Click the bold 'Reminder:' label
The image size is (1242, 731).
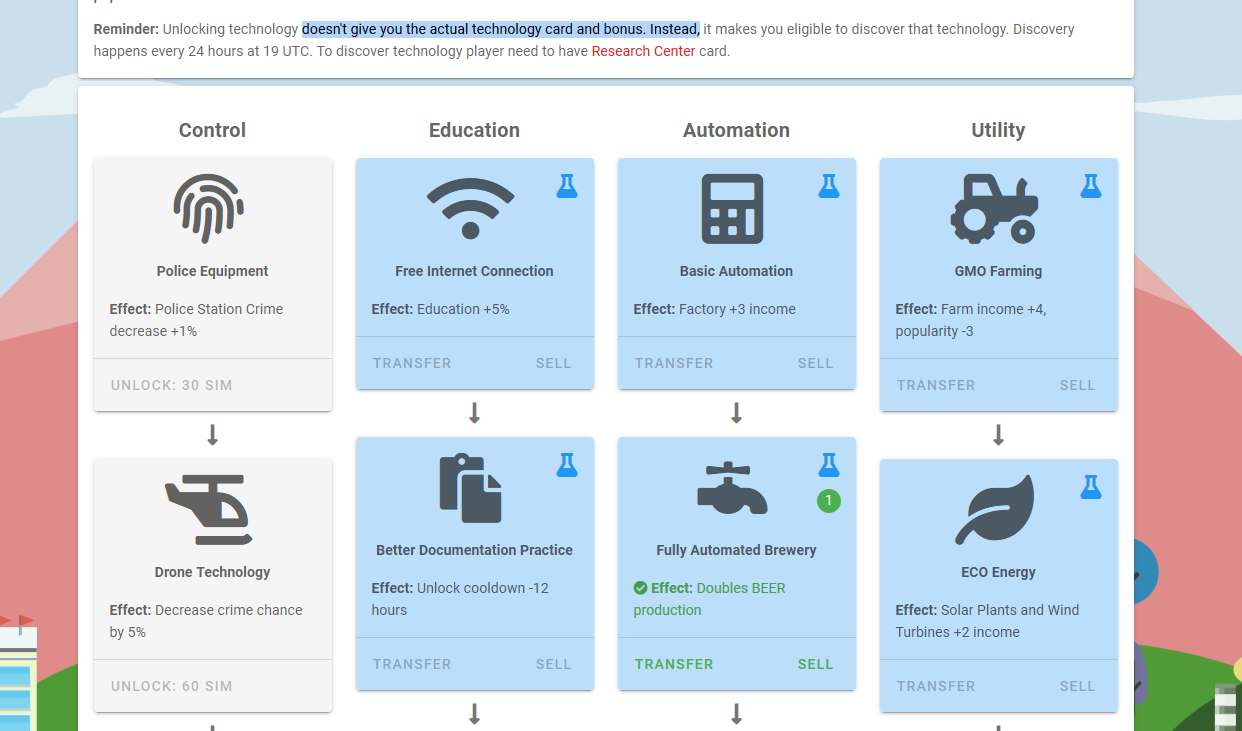[x=126, y=29]
